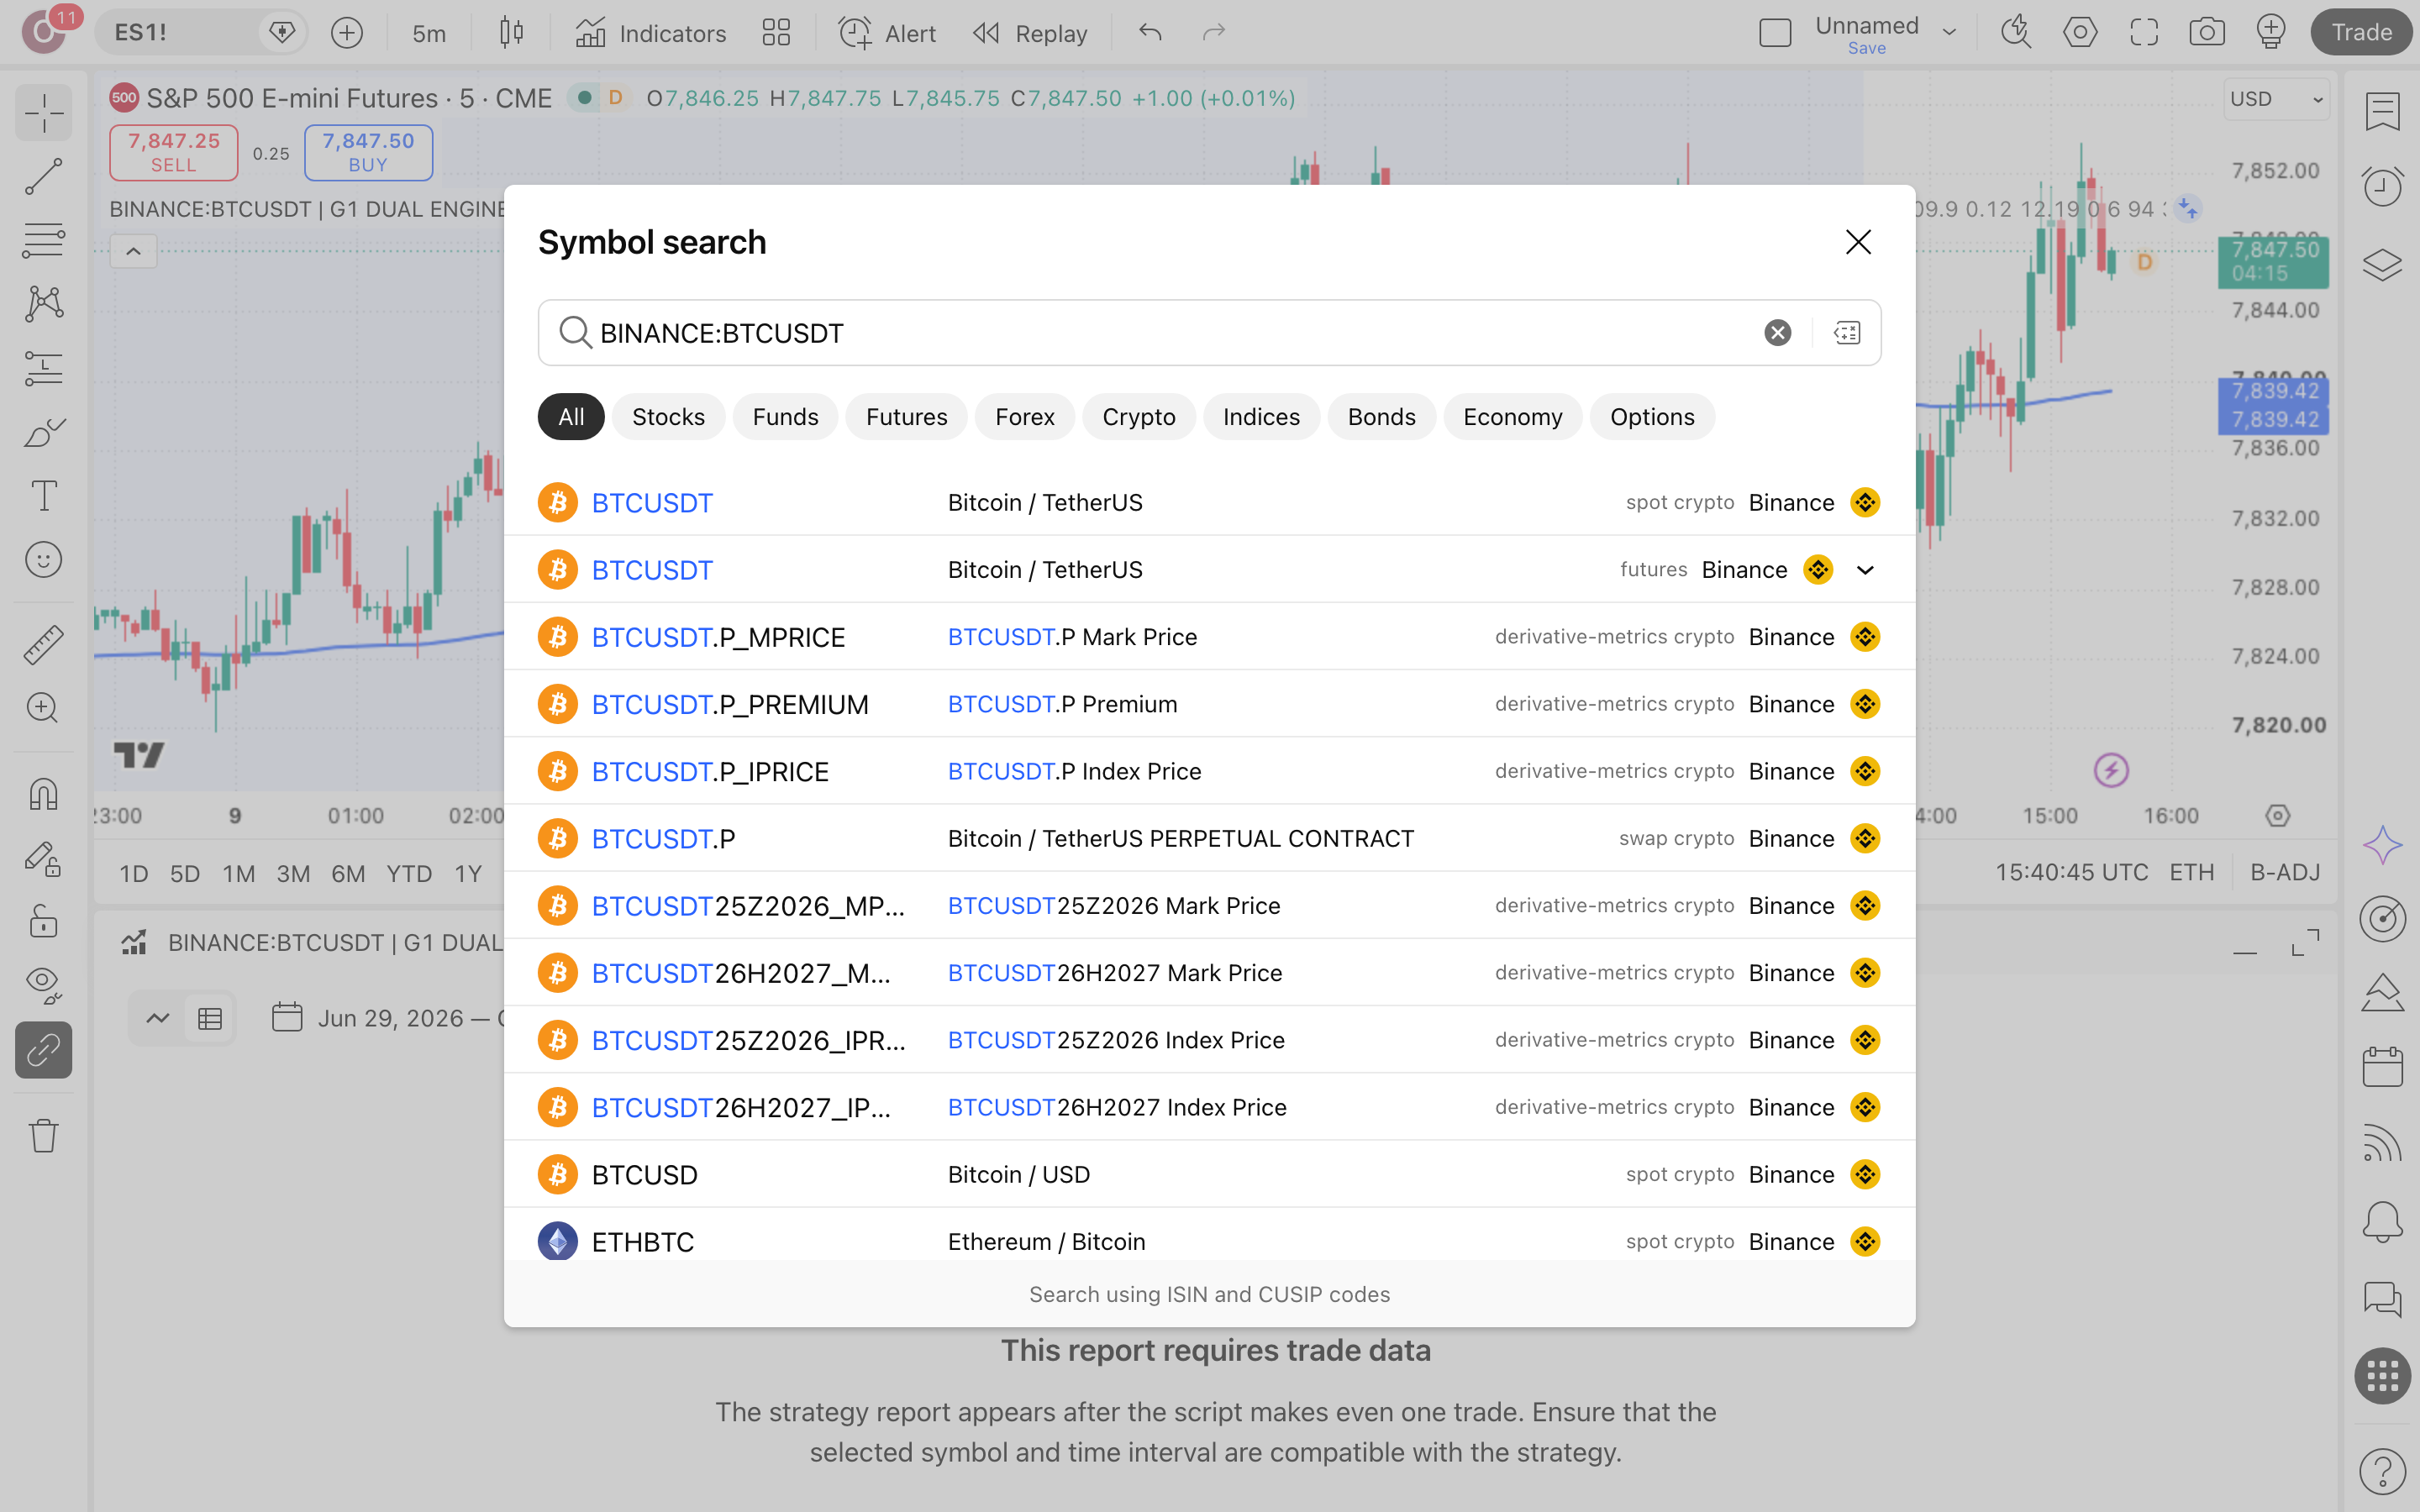Start Bar Replay mode
The image size is (2420, 1512).
1030,33
